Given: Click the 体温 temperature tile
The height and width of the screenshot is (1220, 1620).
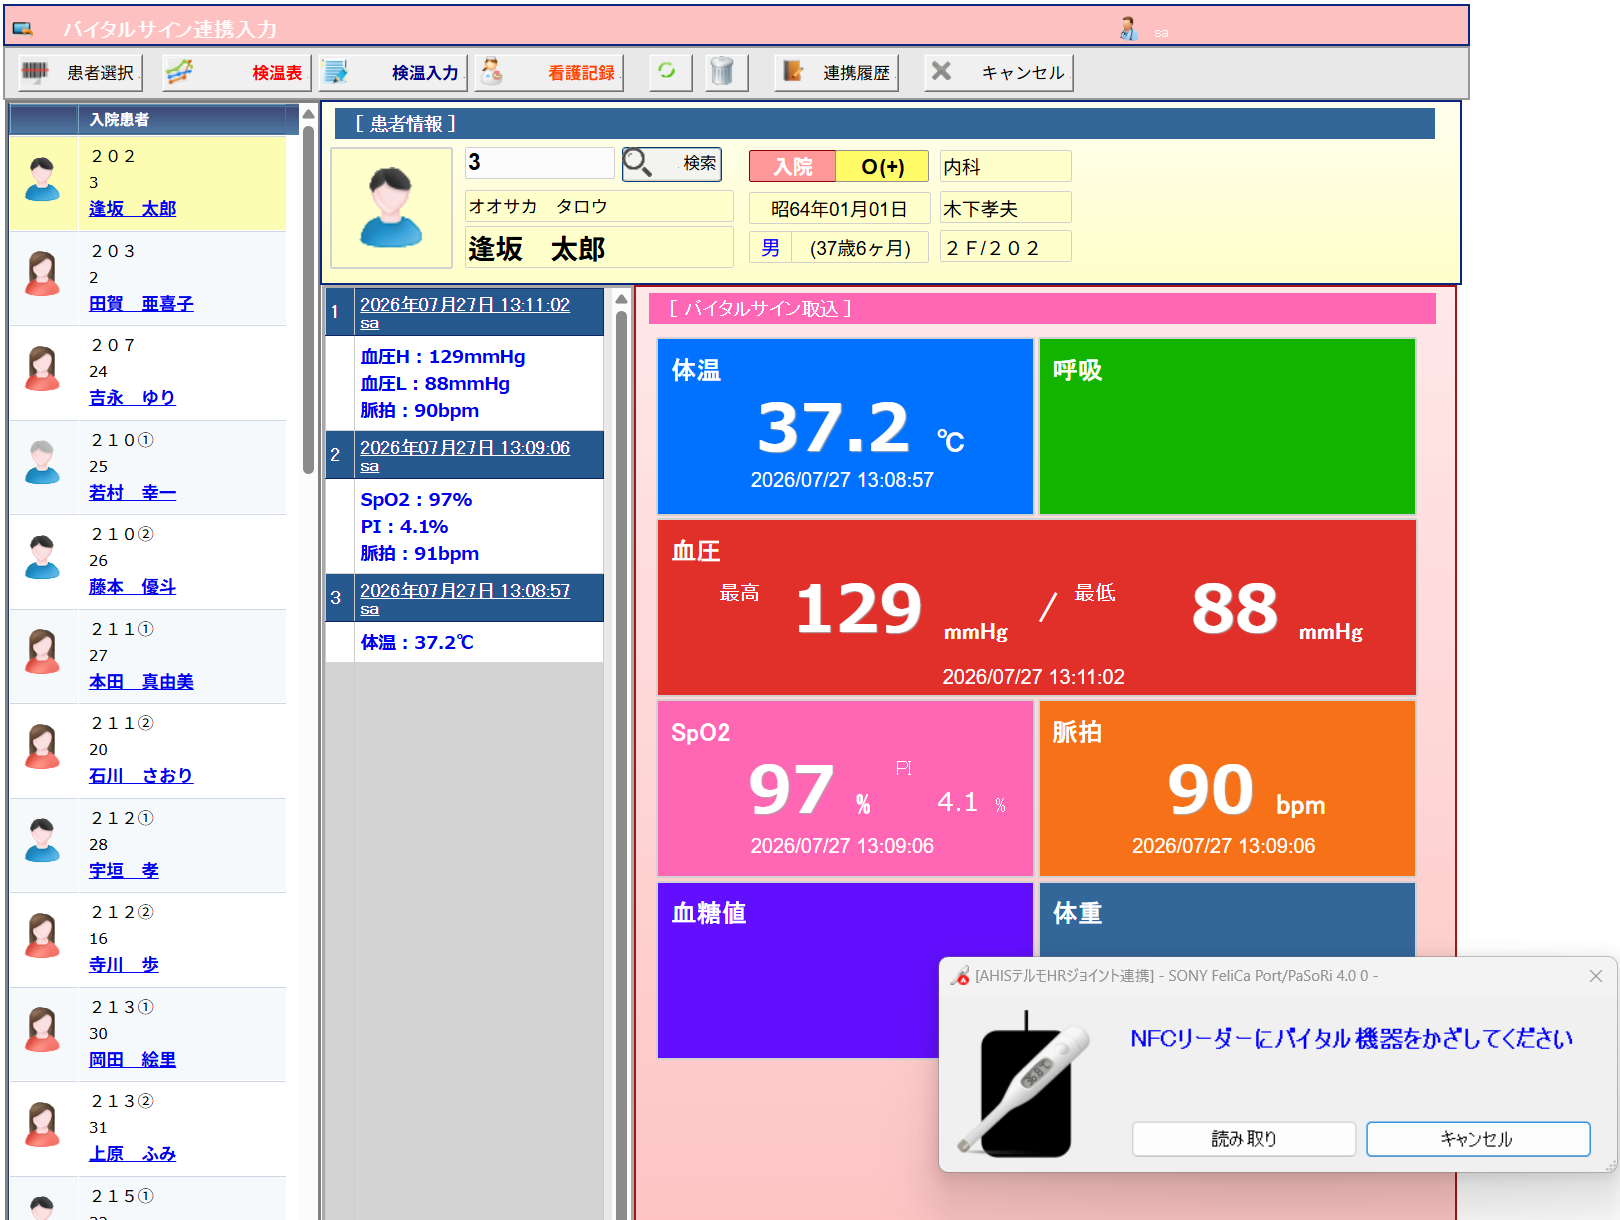Looking at the screenshot, I should (845, 426).
